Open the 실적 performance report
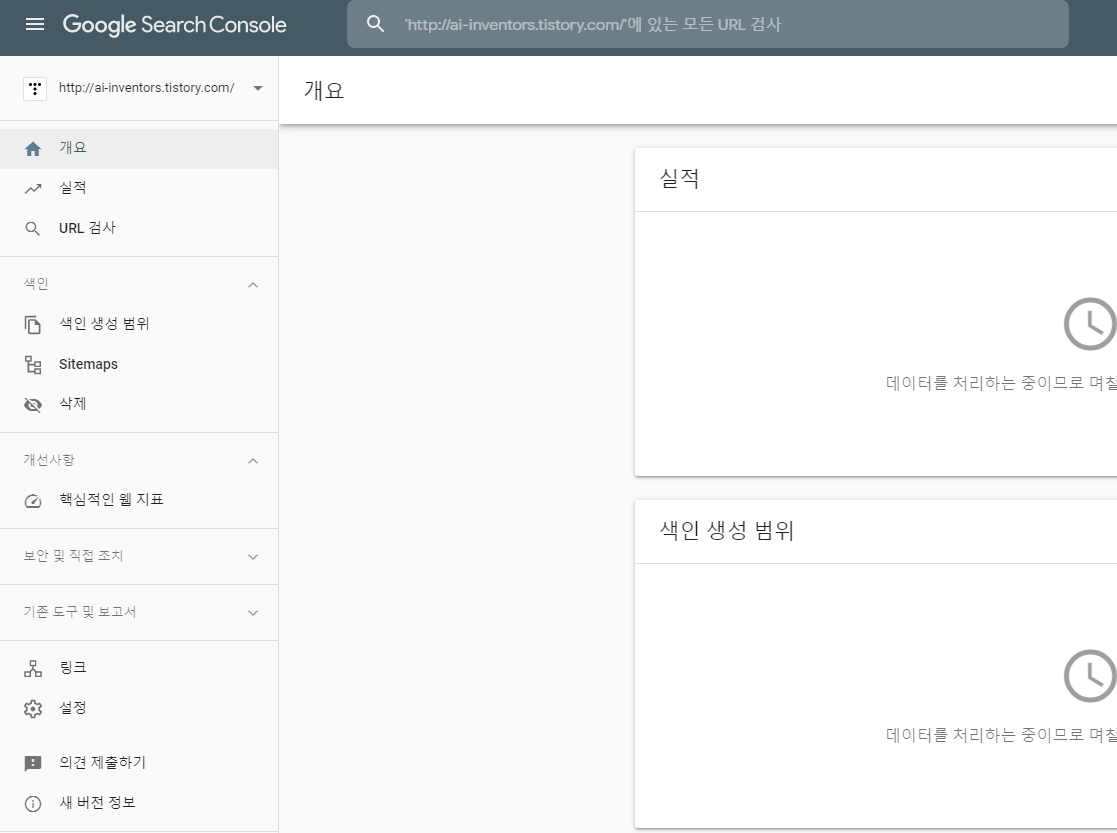 point(139,188)
